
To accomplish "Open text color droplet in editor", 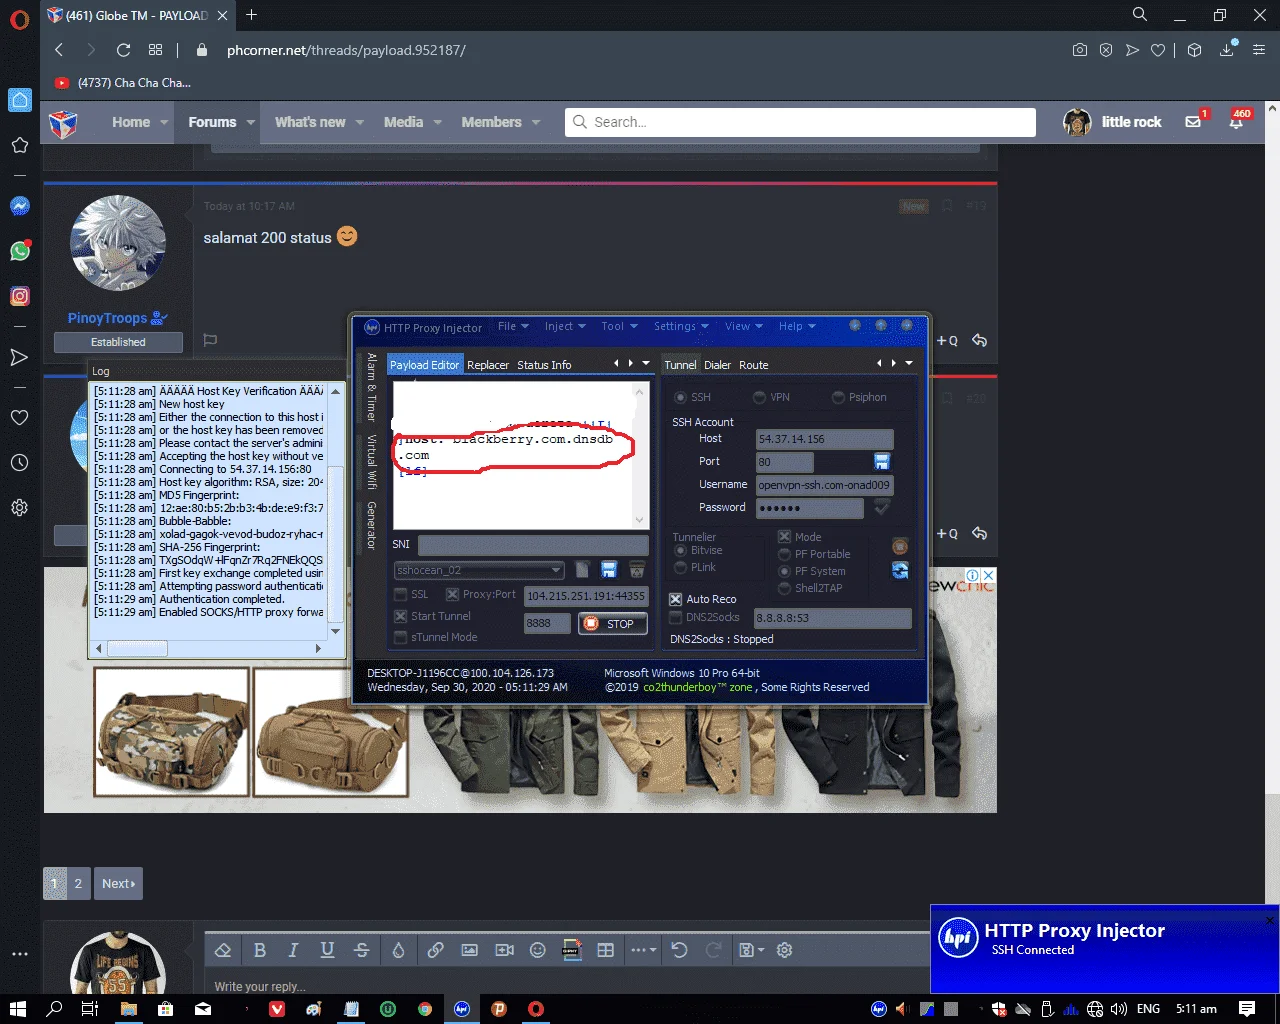I will (x=398, y=950).
